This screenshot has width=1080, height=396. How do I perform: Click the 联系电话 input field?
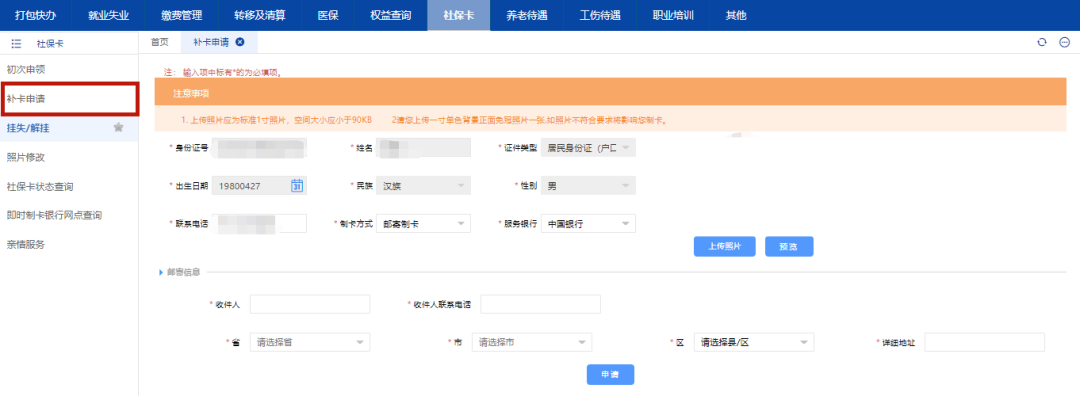coord(259,223)
